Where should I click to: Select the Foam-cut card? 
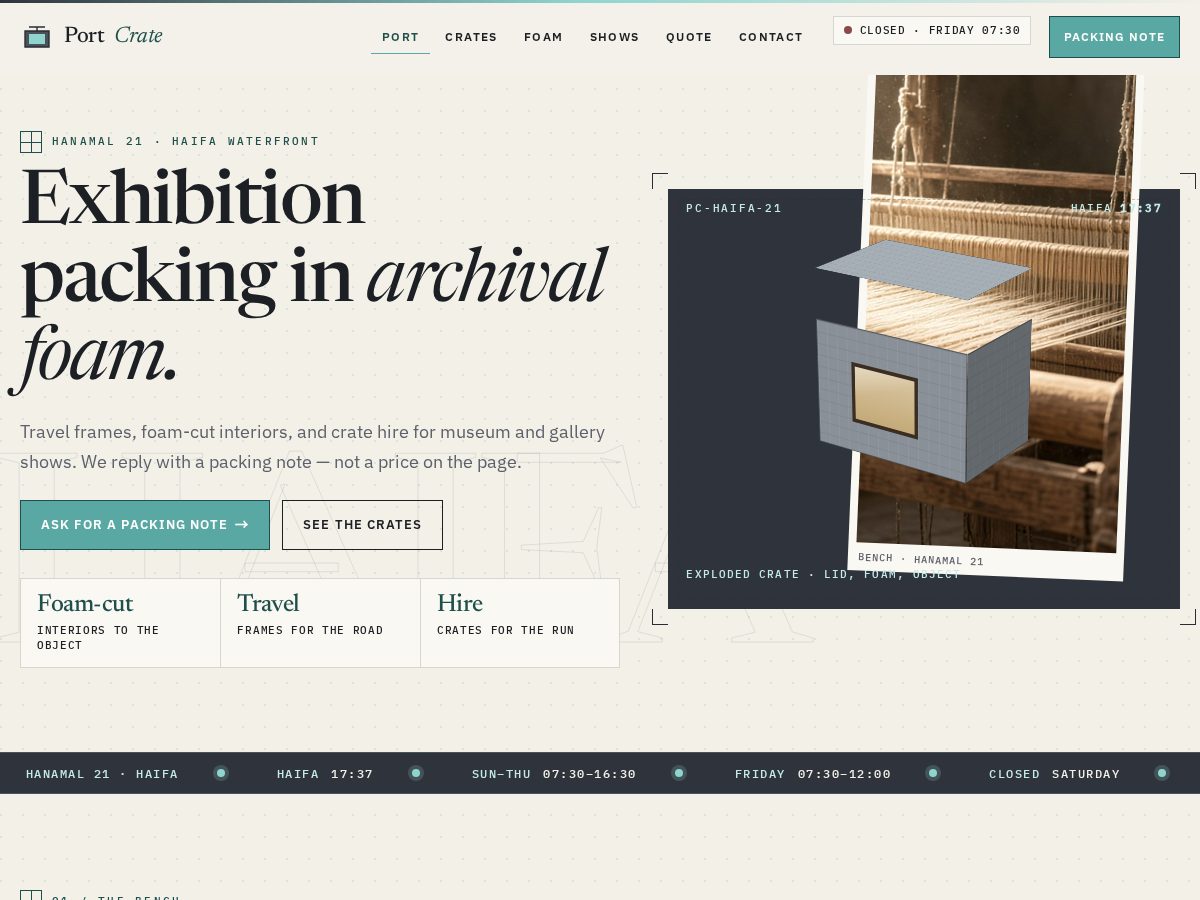[120, 623]
